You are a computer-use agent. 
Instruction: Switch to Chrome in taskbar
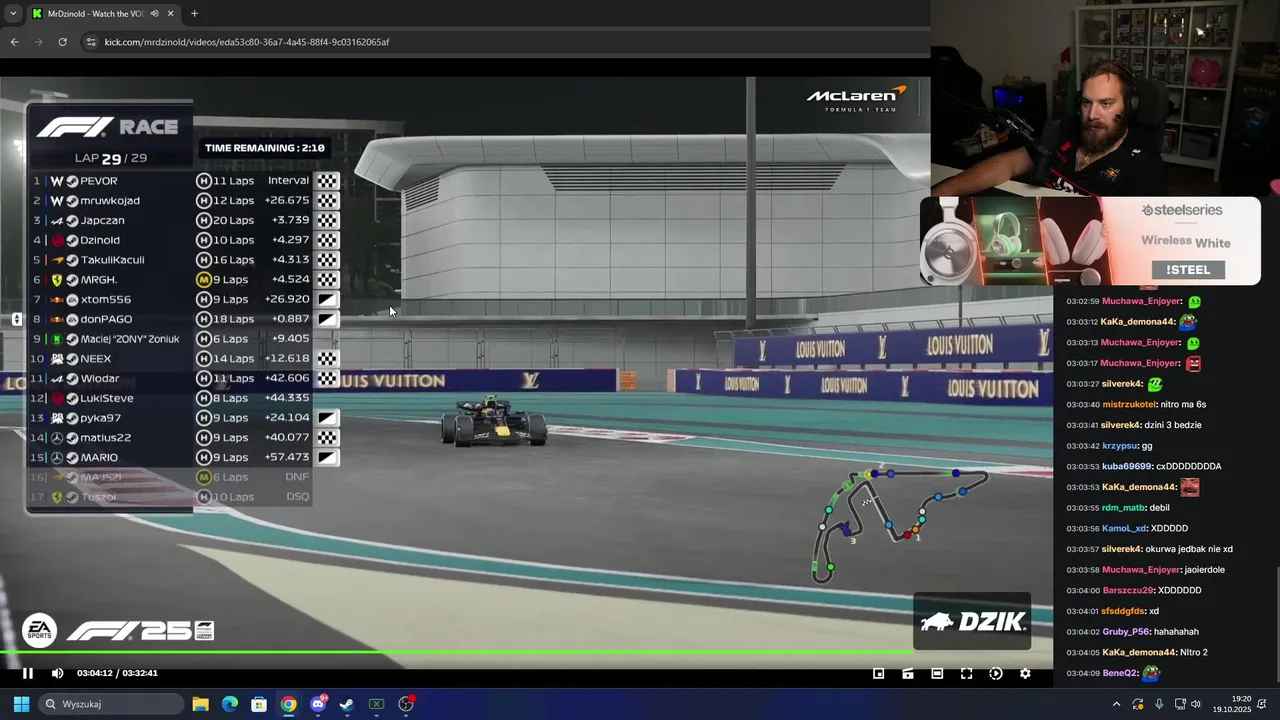tap(288, 704)
